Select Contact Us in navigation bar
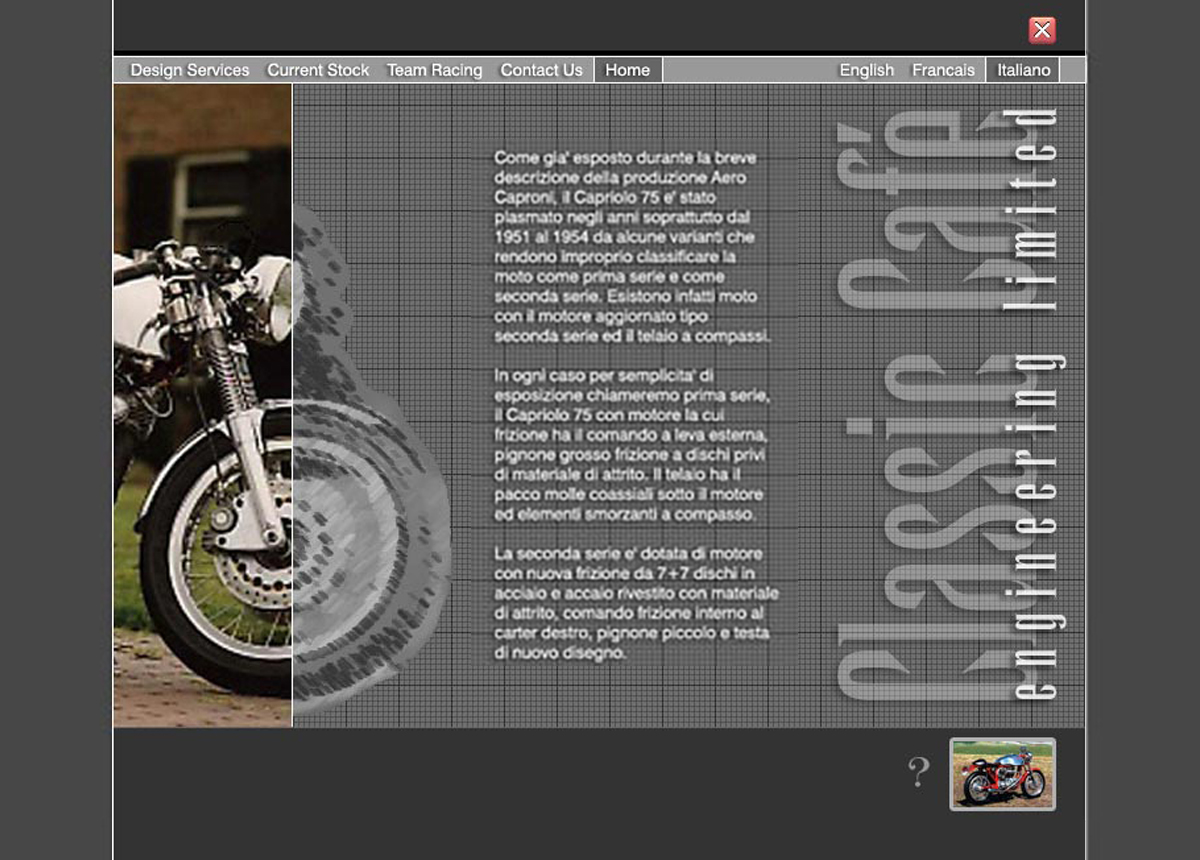1200x860 pixels. pos(541,70)
